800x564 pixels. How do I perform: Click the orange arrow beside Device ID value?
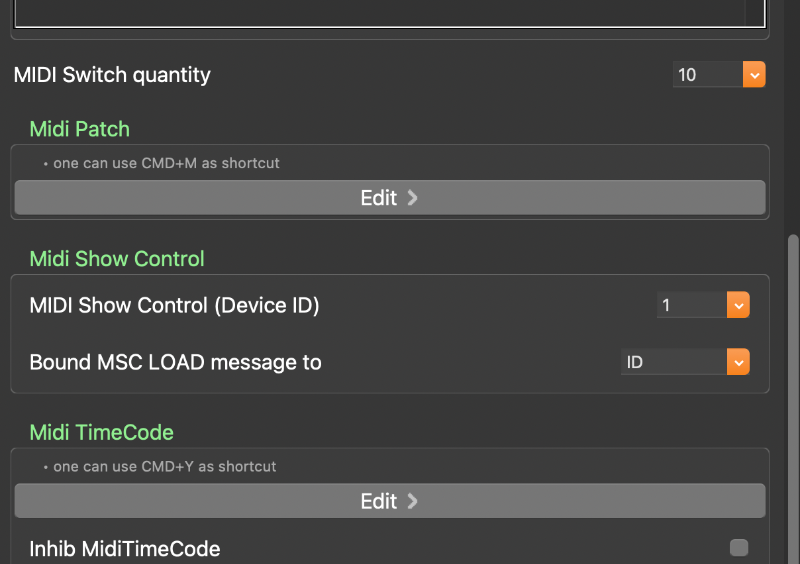(738, 305)
